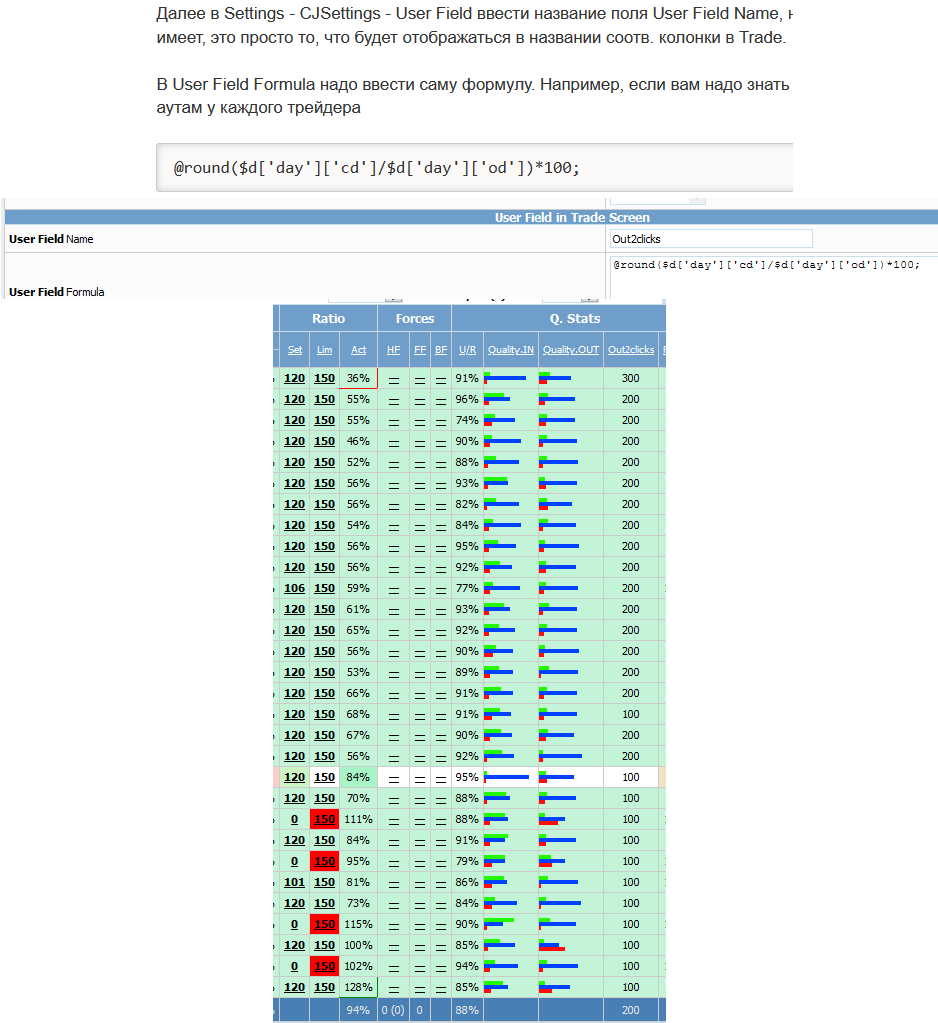Sort by the U/R column header

467,350
